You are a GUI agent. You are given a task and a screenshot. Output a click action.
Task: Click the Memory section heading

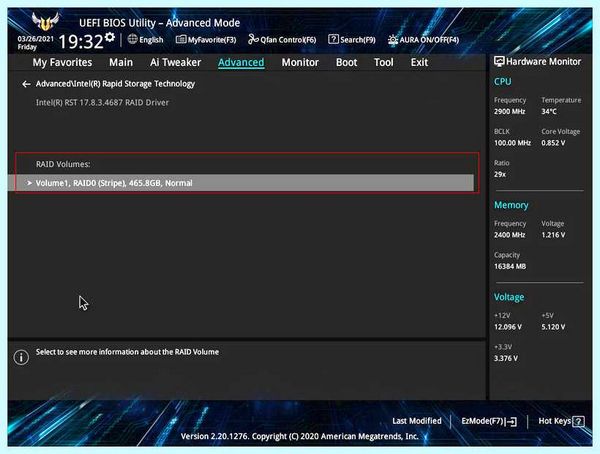[x=511, y=205]
